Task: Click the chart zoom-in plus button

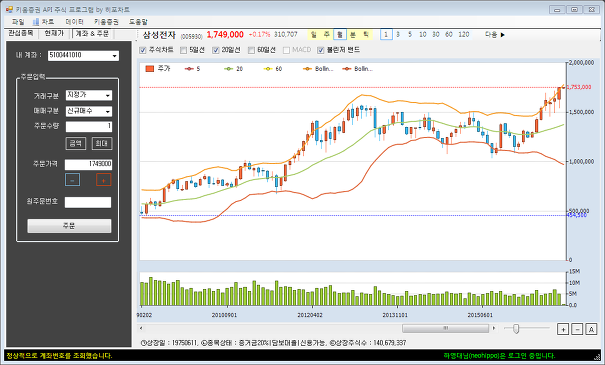Action: click(x=563, y=329)
